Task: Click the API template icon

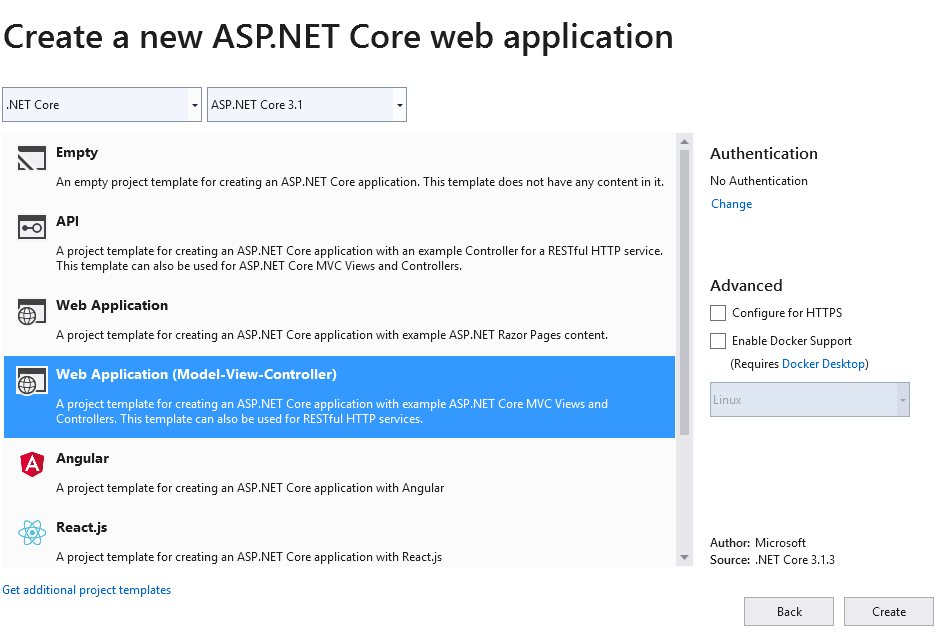Action: pyautogui.click(x=28, y=227)
